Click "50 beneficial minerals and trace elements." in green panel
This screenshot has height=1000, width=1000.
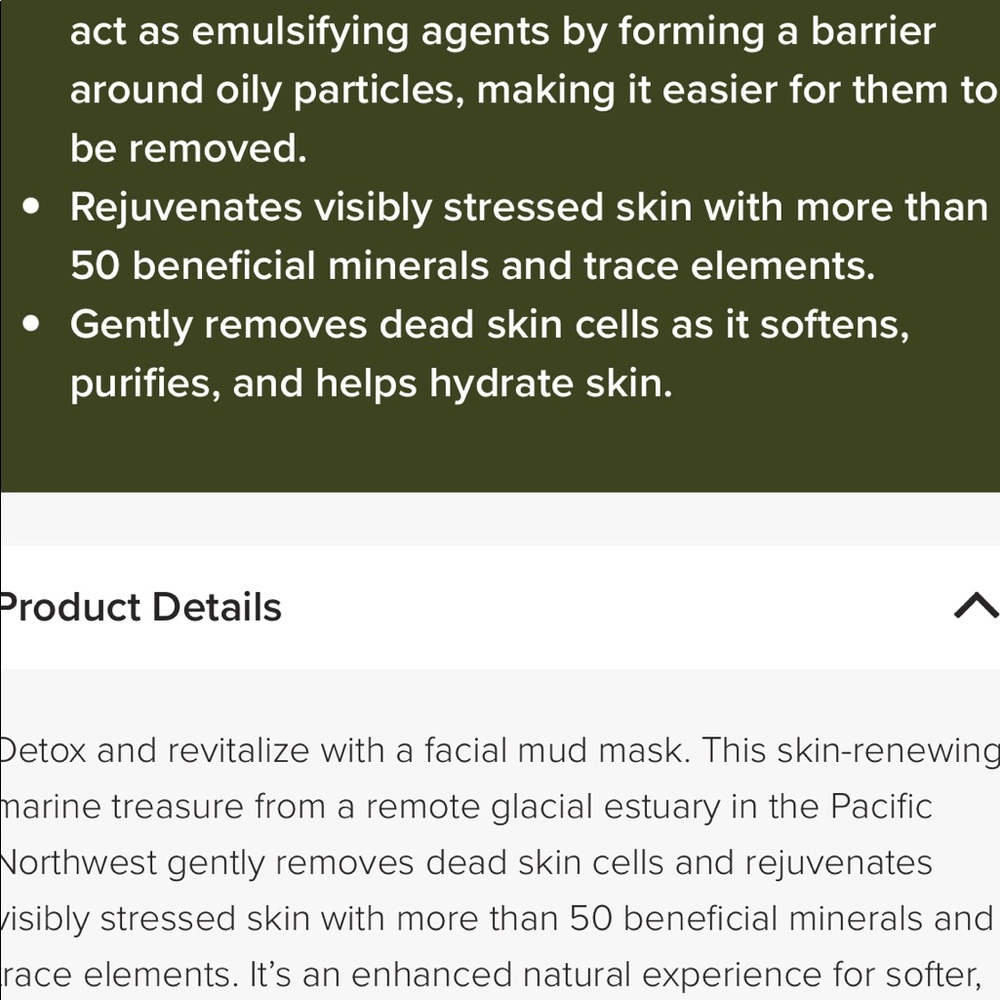pyautogui.click(x=472, y=266)
